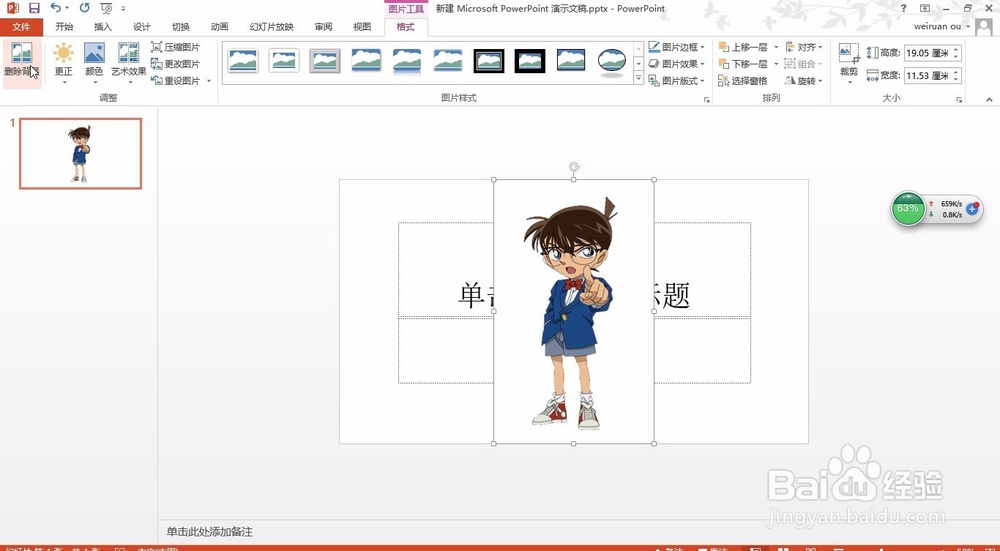Open the Corrections (更正) options

pos(63,62)
